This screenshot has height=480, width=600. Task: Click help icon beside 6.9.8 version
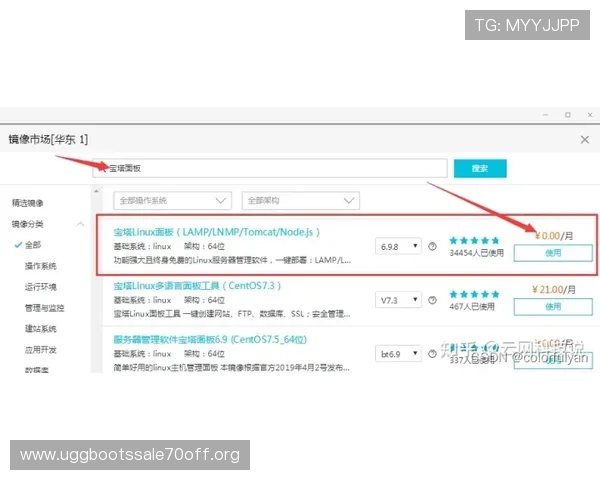point(432,247)
